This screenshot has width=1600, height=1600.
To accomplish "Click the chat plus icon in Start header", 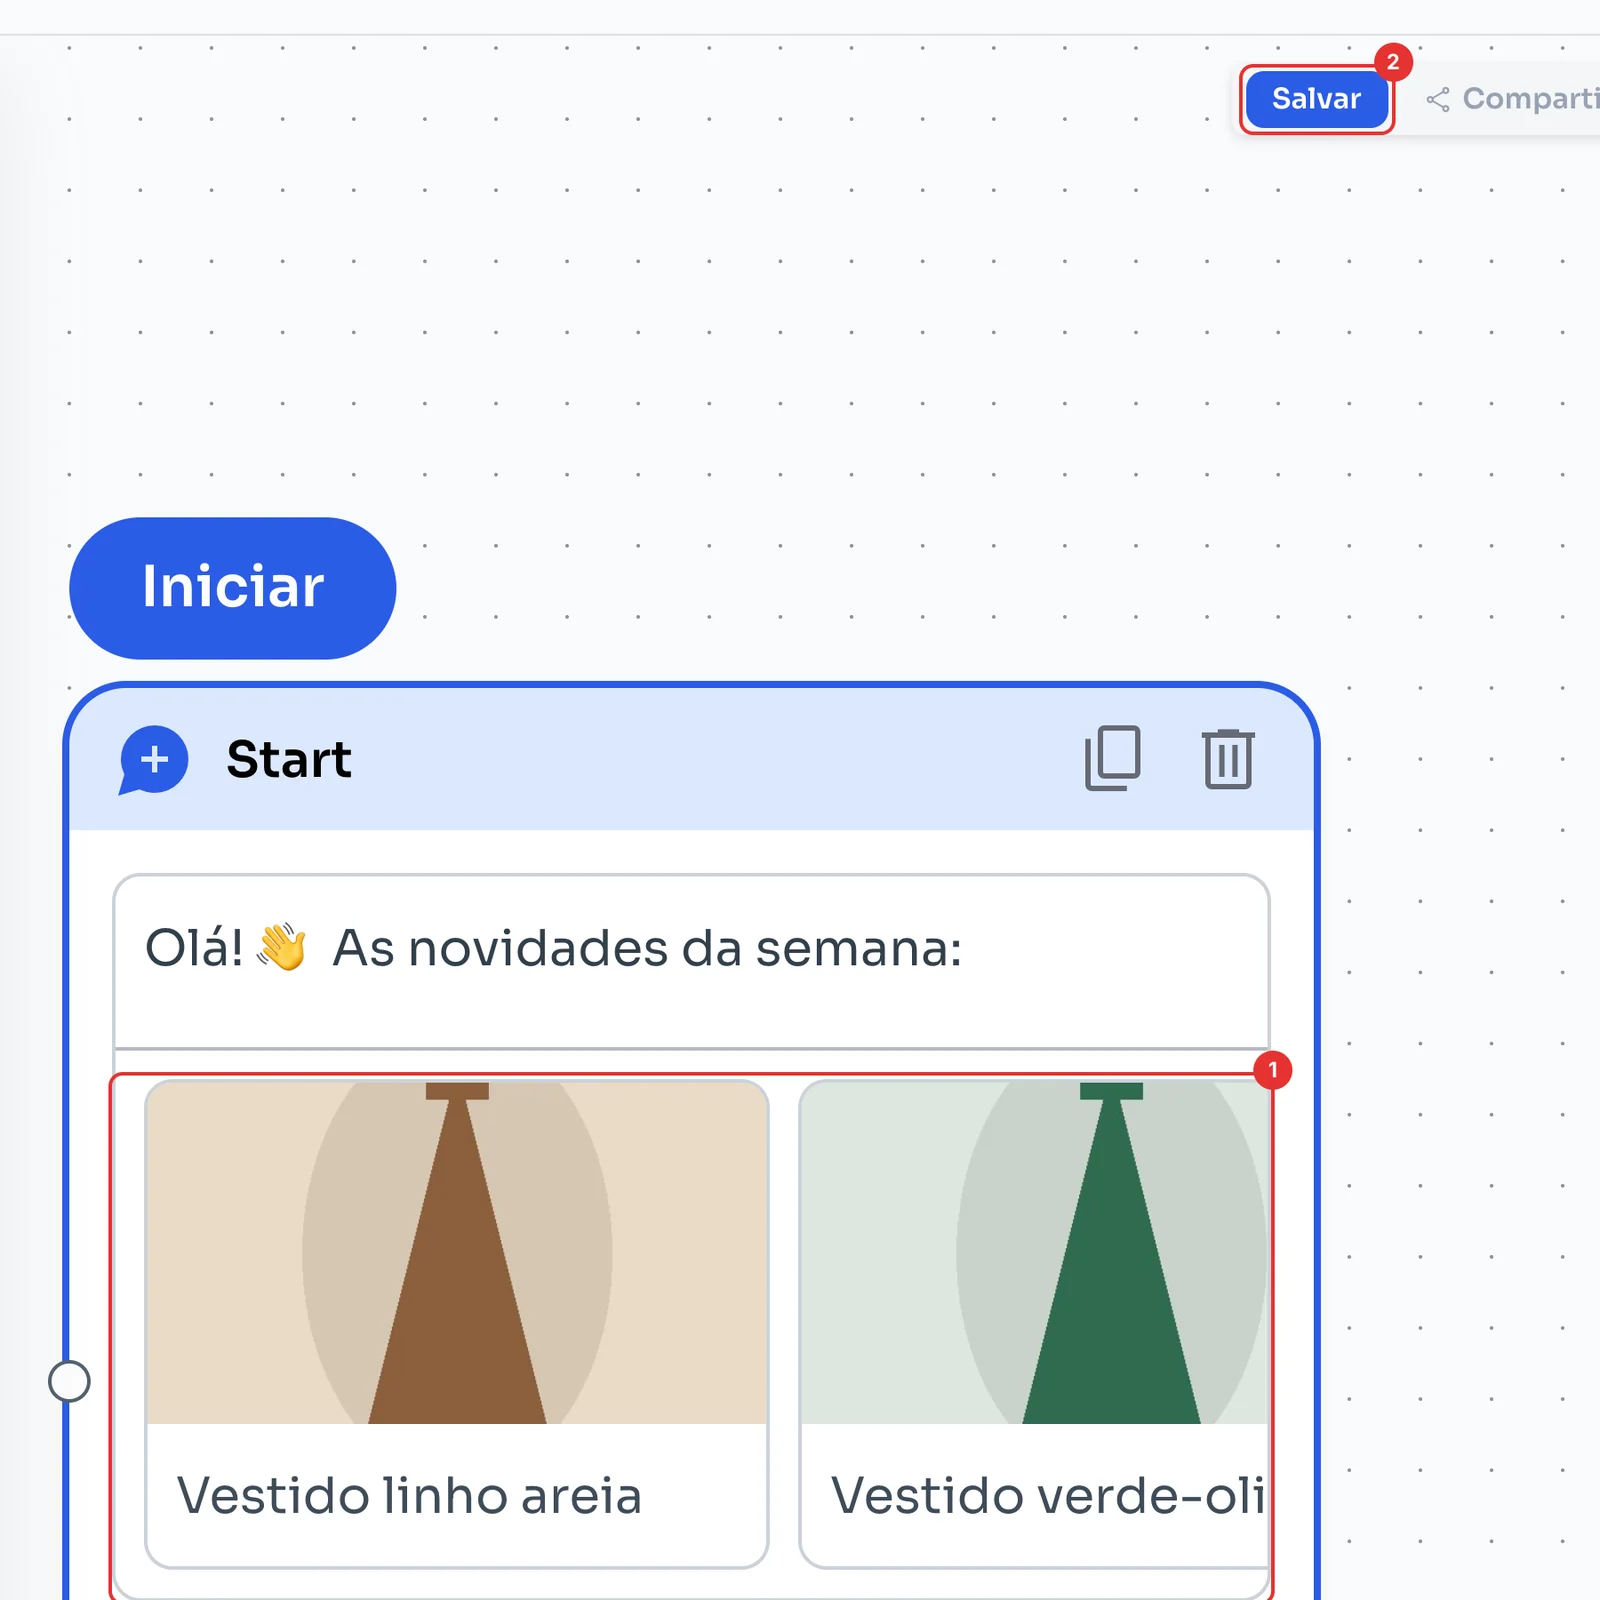I will click(x=153, y=760).
